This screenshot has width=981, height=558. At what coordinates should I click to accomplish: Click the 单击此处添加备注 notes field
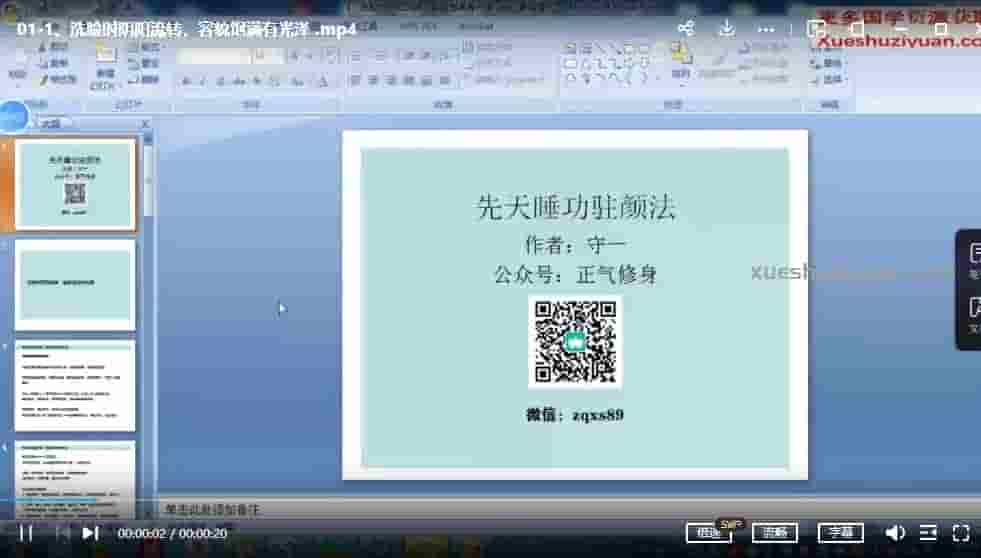pyautogui.click(x=213, y=510)
